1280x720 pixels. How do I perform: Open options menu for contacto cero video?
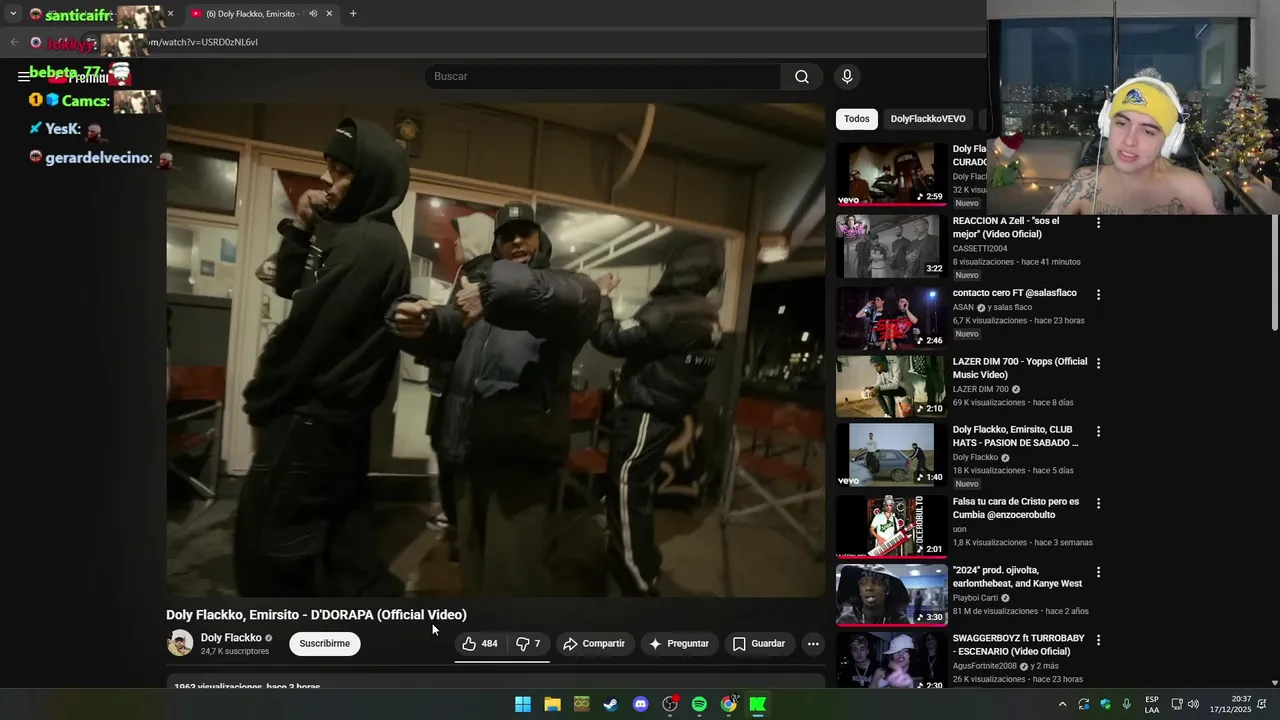pos(1098,295)
